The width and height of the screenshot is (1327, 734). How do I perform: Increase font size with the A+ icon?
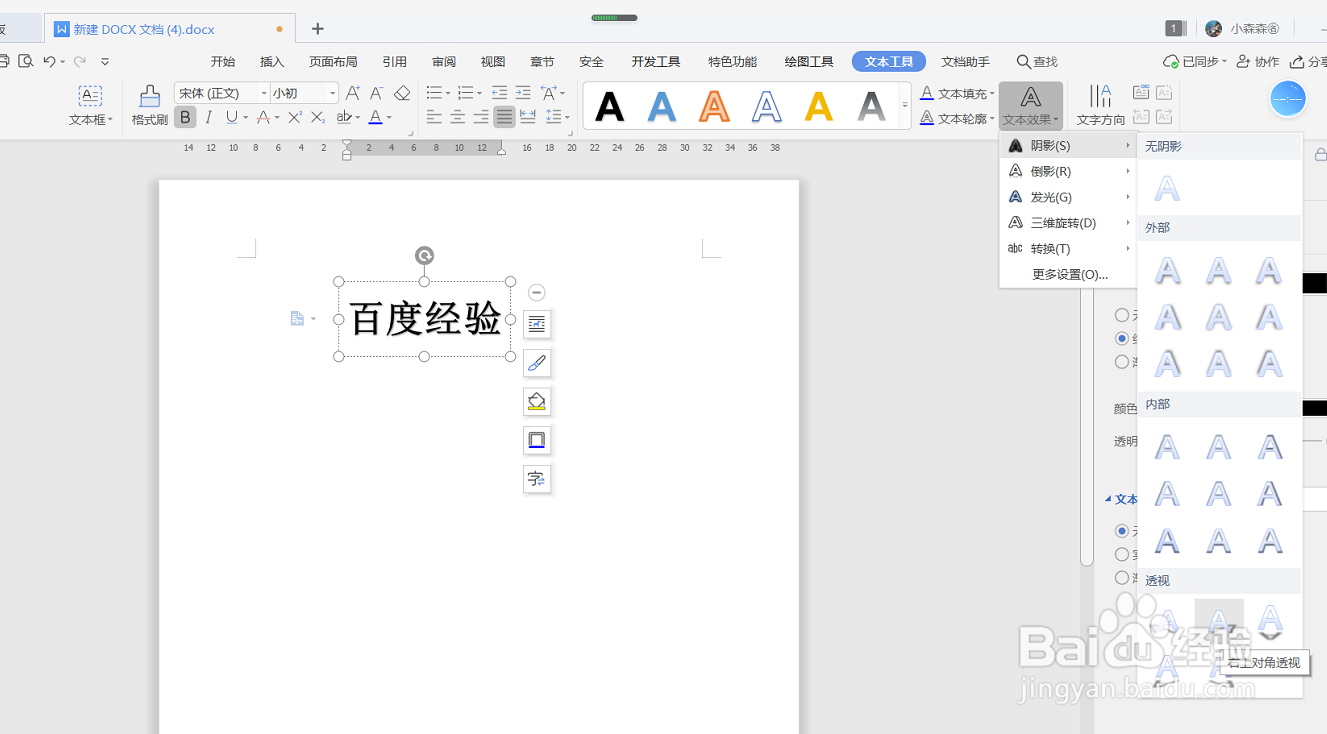tap(352, 93)
